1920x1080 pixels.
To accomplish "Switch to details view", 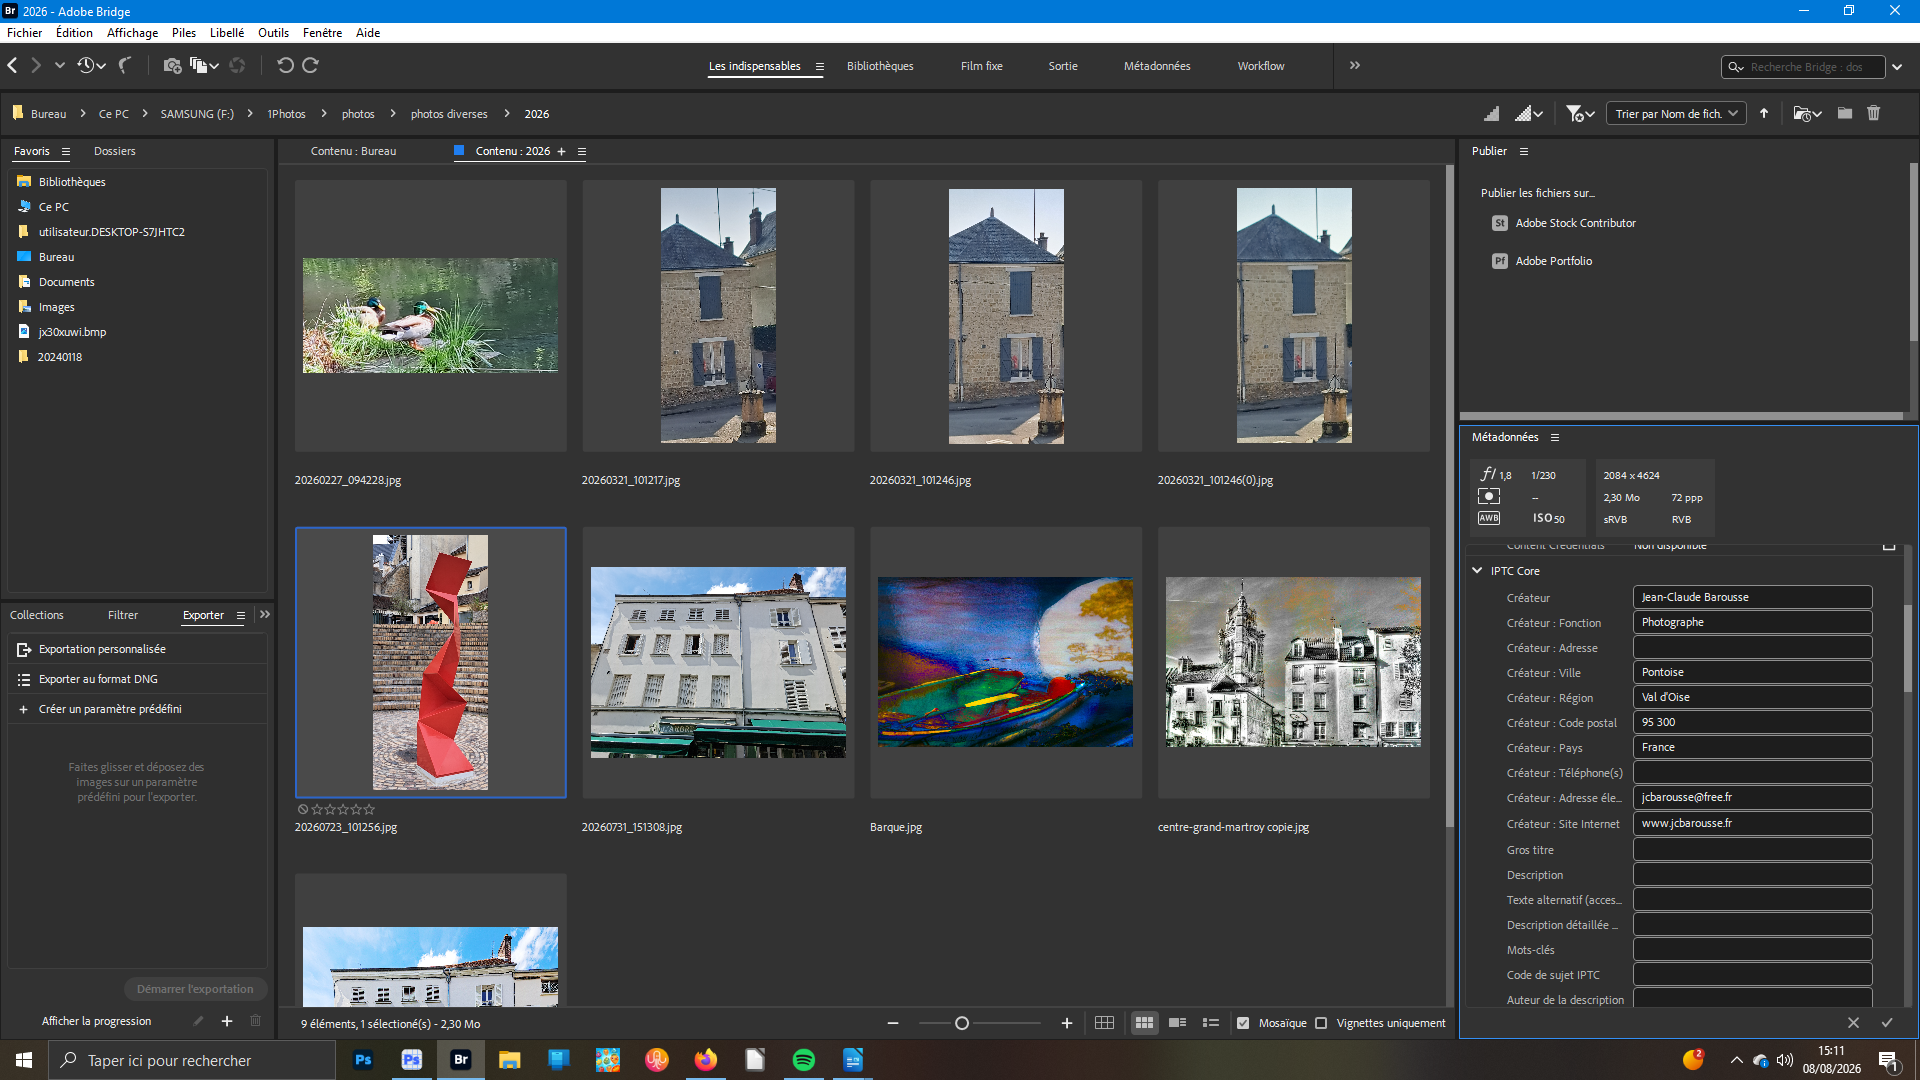I will click(x=1178, y=1023).
